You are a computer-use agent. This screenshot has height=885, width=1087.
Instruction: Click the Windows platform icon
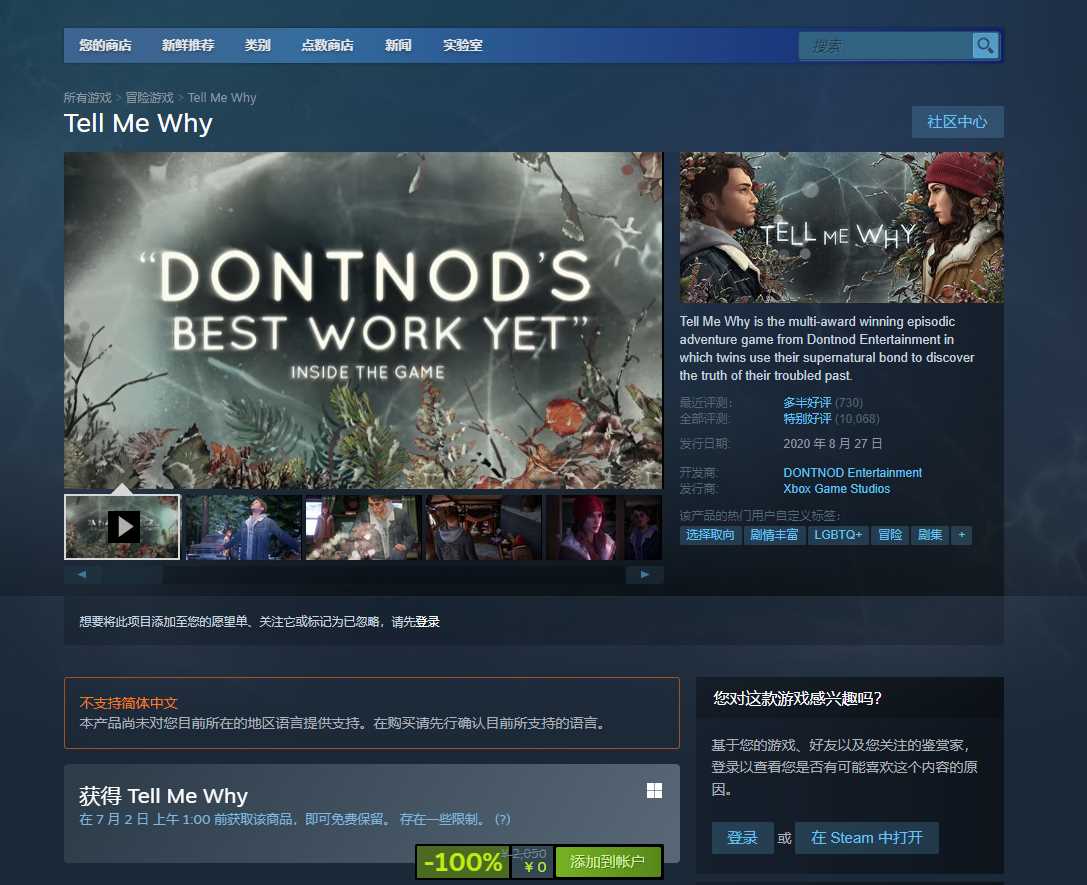tap(654, 791)
